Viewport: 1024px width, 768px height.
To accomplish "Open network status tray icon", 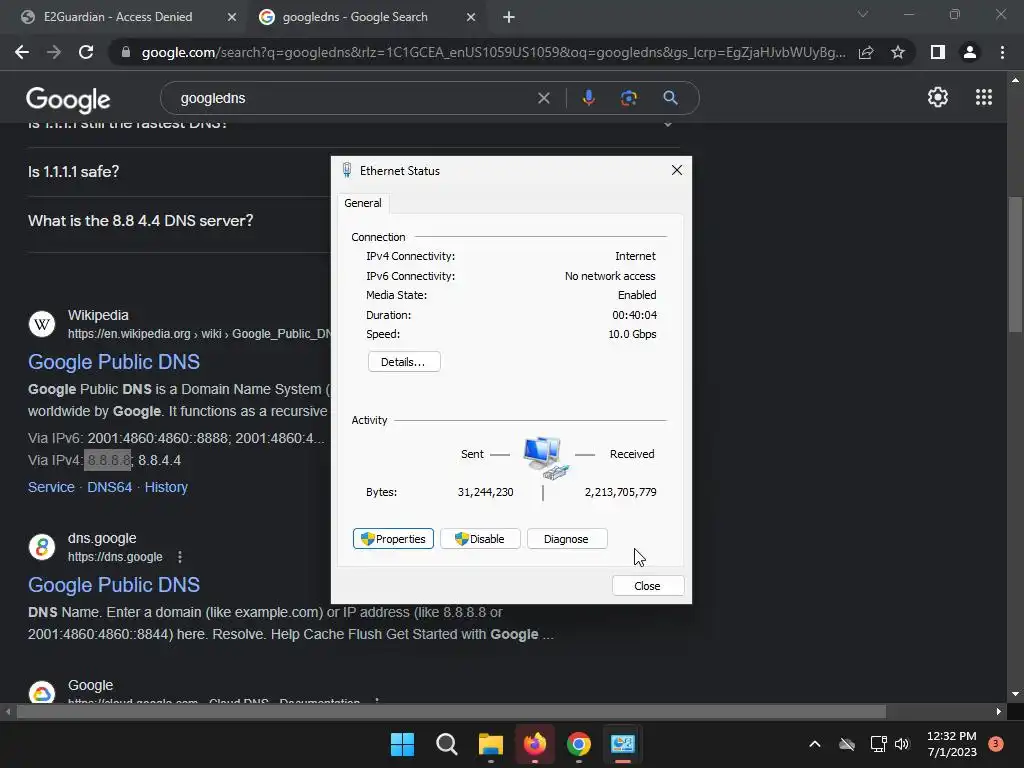I will coord(878,744).
